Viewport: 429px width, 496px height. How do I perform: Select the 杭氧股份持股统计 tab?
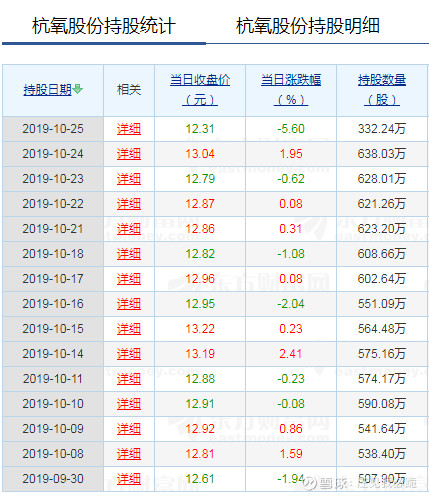tap(104, 26)
